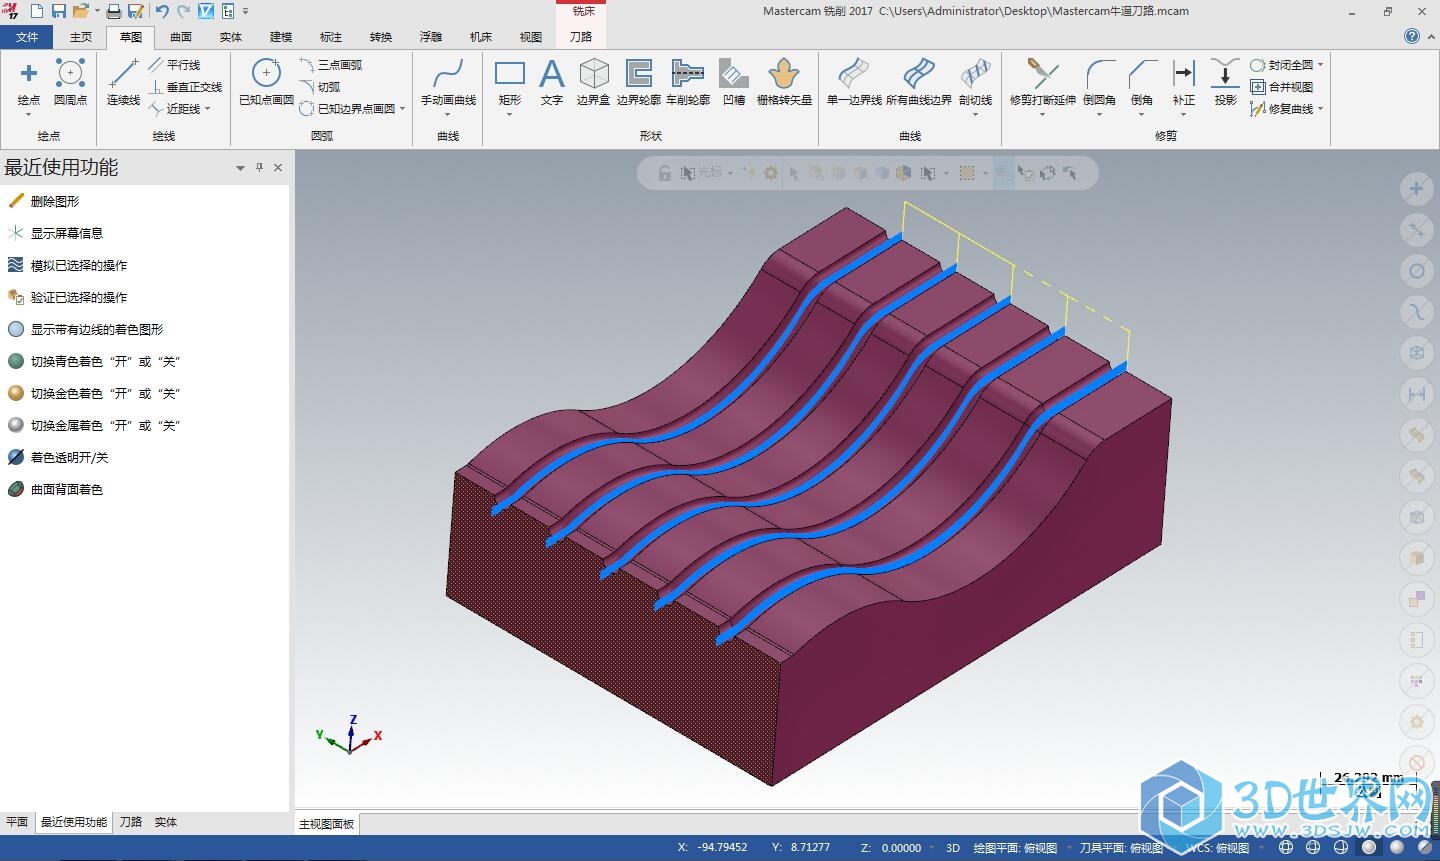1440x861 pixels.
Task: Select 修剪打断延伸 trim break extend
Action: [1042, 80]
